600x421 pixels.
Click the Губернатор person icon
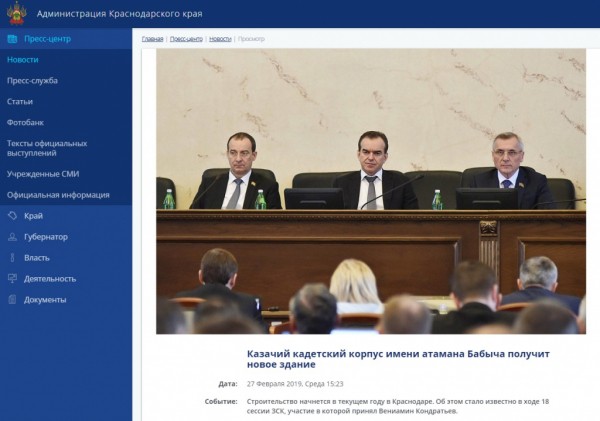[x=12, y=237]
